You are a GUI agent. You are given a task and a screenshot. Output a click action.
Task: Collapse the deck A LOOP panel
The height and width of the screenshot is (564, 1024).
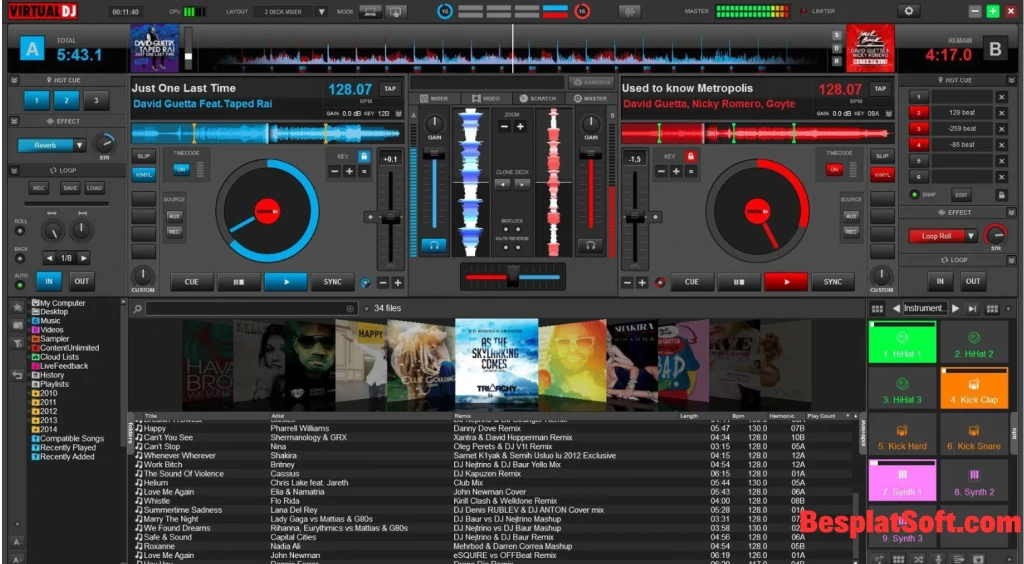(14, 170)
